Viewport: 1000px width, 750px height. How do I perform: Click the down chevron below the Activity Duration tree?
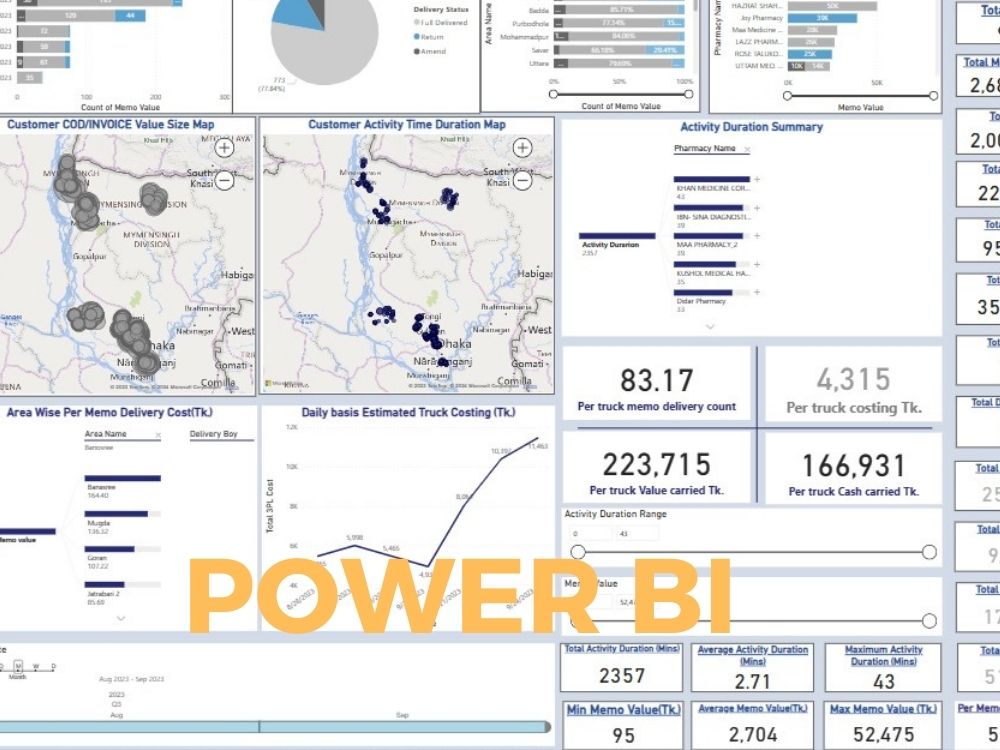point(710,324)
